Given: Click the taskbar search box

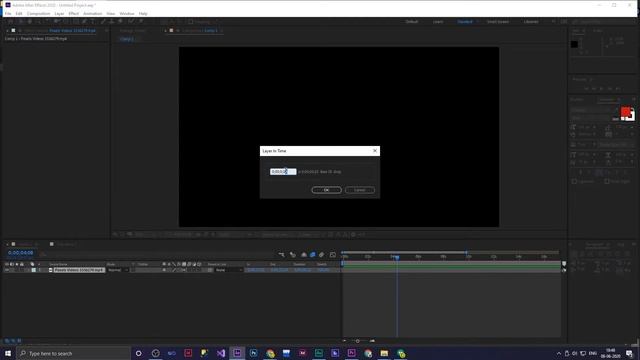Looking at the screenshot, I should pyautogui.click(x=73, y=353).
